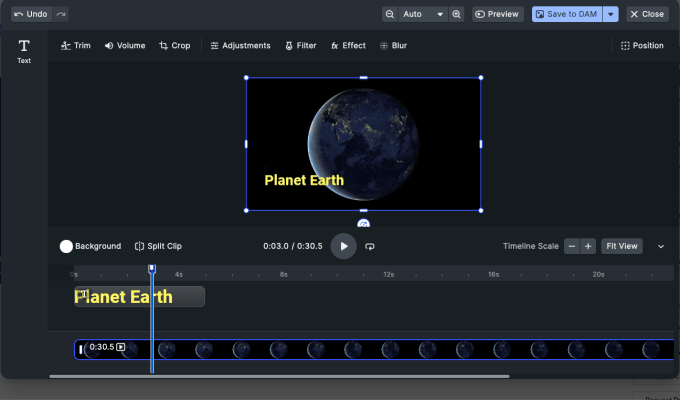Image resolution: width=680 pixels, height=400 pixels.
Task: Open the Filter options
Action: pos(300,46)
